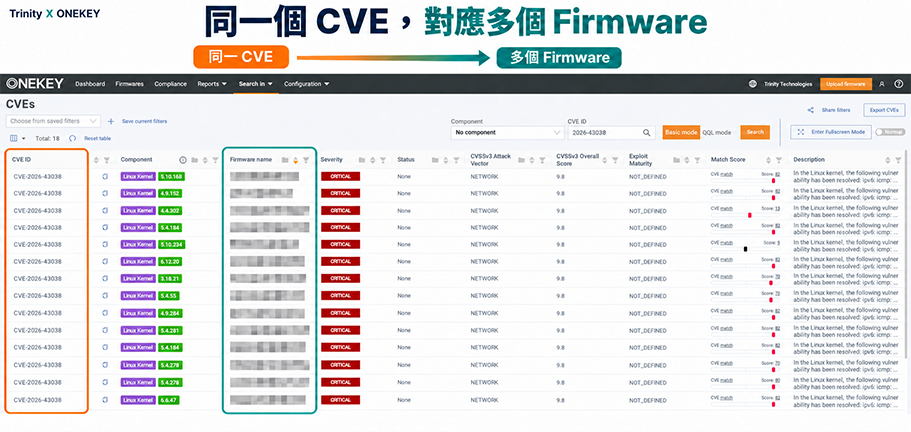Click the Reset table link
The height and width of the screenshot is (432, 911).
click(x=98, y=138)
